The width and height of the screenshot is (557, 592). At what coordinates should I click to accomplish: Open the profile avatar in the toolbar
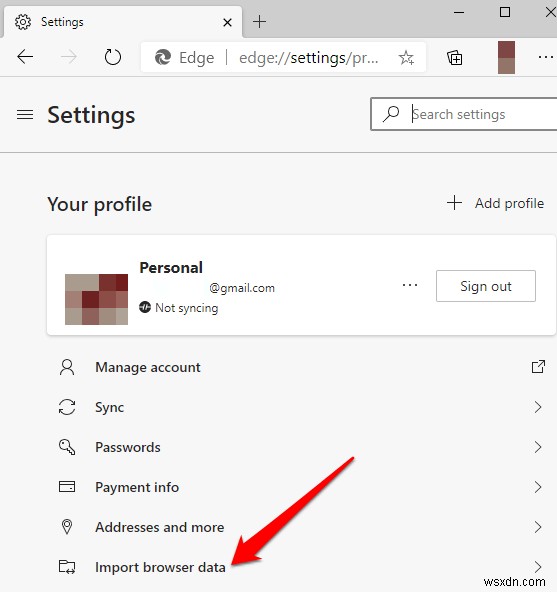(506, 57)
